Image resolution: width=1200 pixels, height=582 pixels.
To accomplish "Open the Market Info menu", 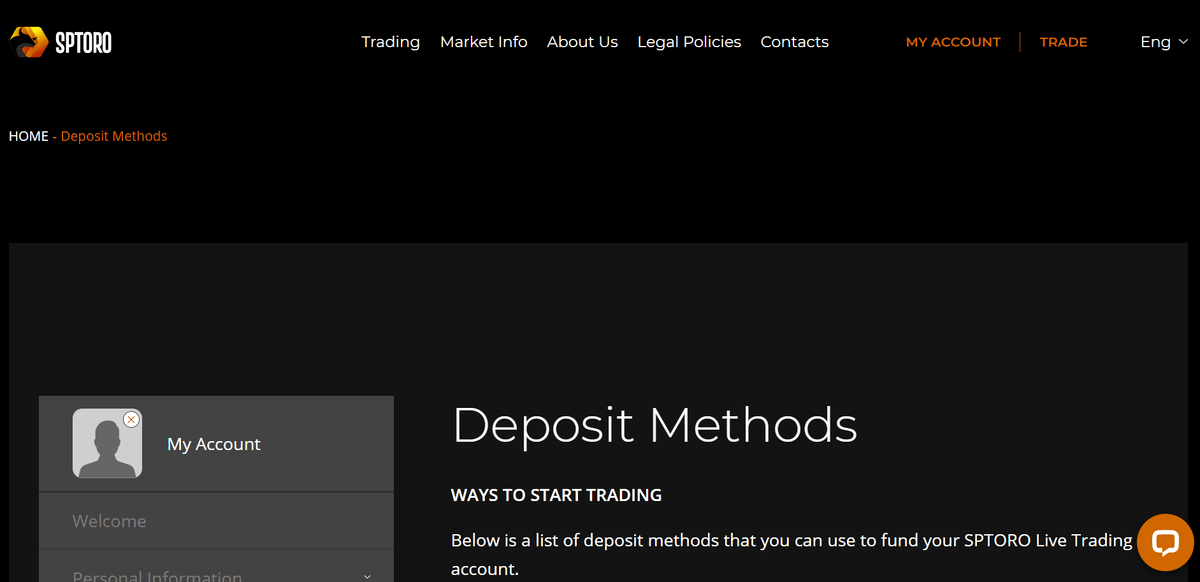I will click(483, 42).
